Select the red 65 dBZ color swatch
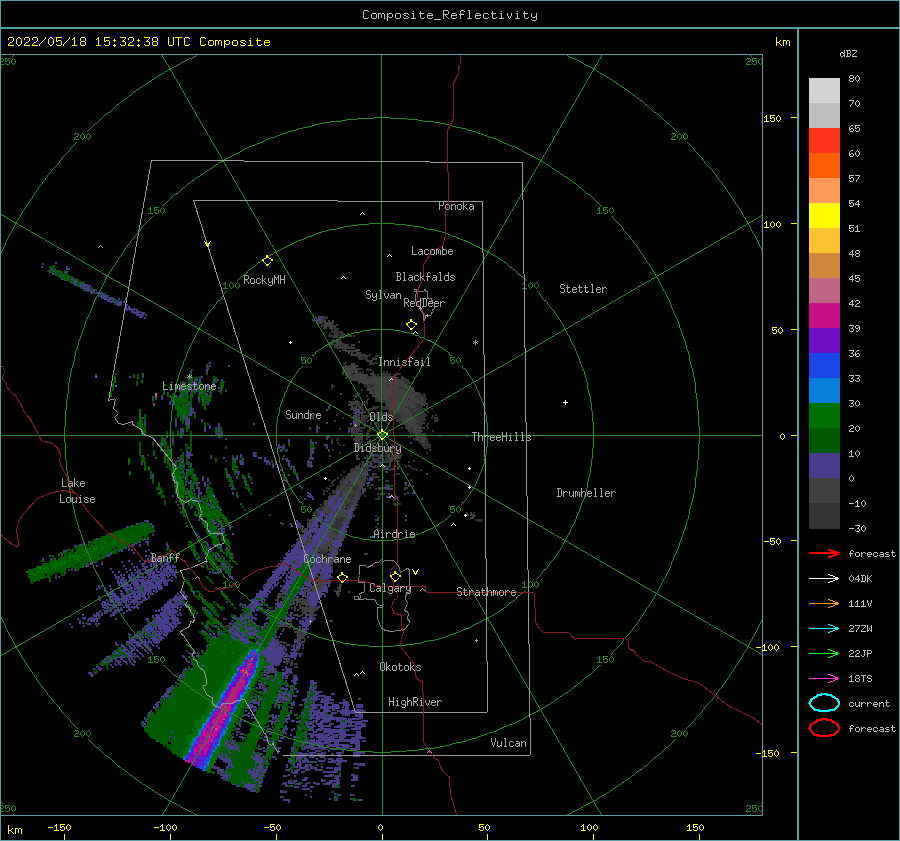Screen dimensions: 900x841 click(x=824, y=140)
